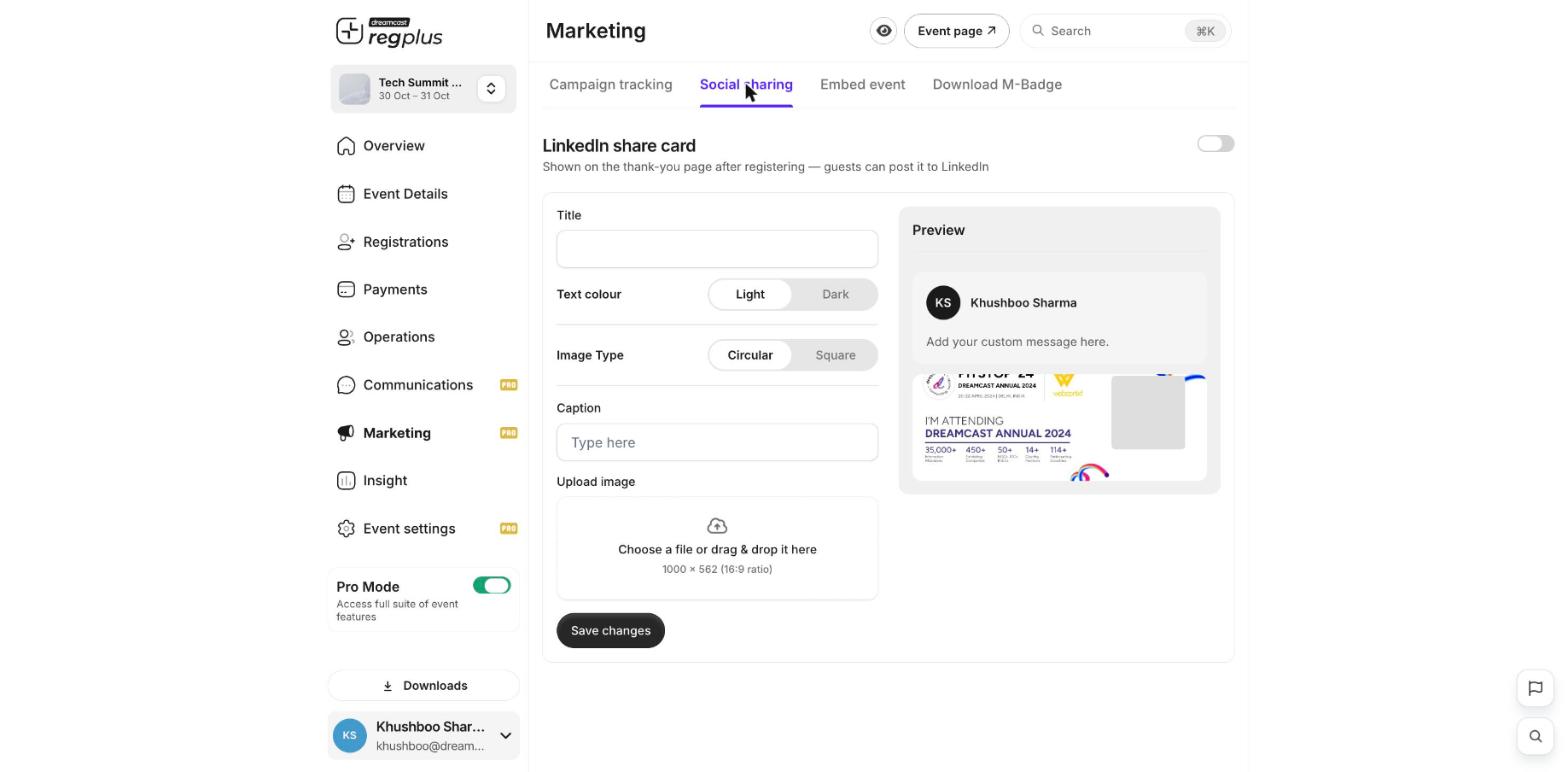Click the flag icon at bottom right
The width and height of the screenshot is (1568, 772).
click(1535, 688)
